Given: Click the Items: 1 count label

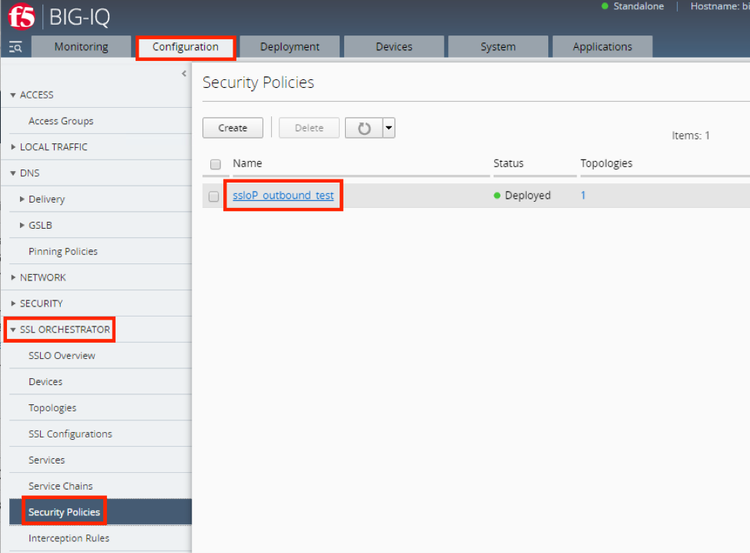Looking at the screenshot, I should [x=691, y=136].
